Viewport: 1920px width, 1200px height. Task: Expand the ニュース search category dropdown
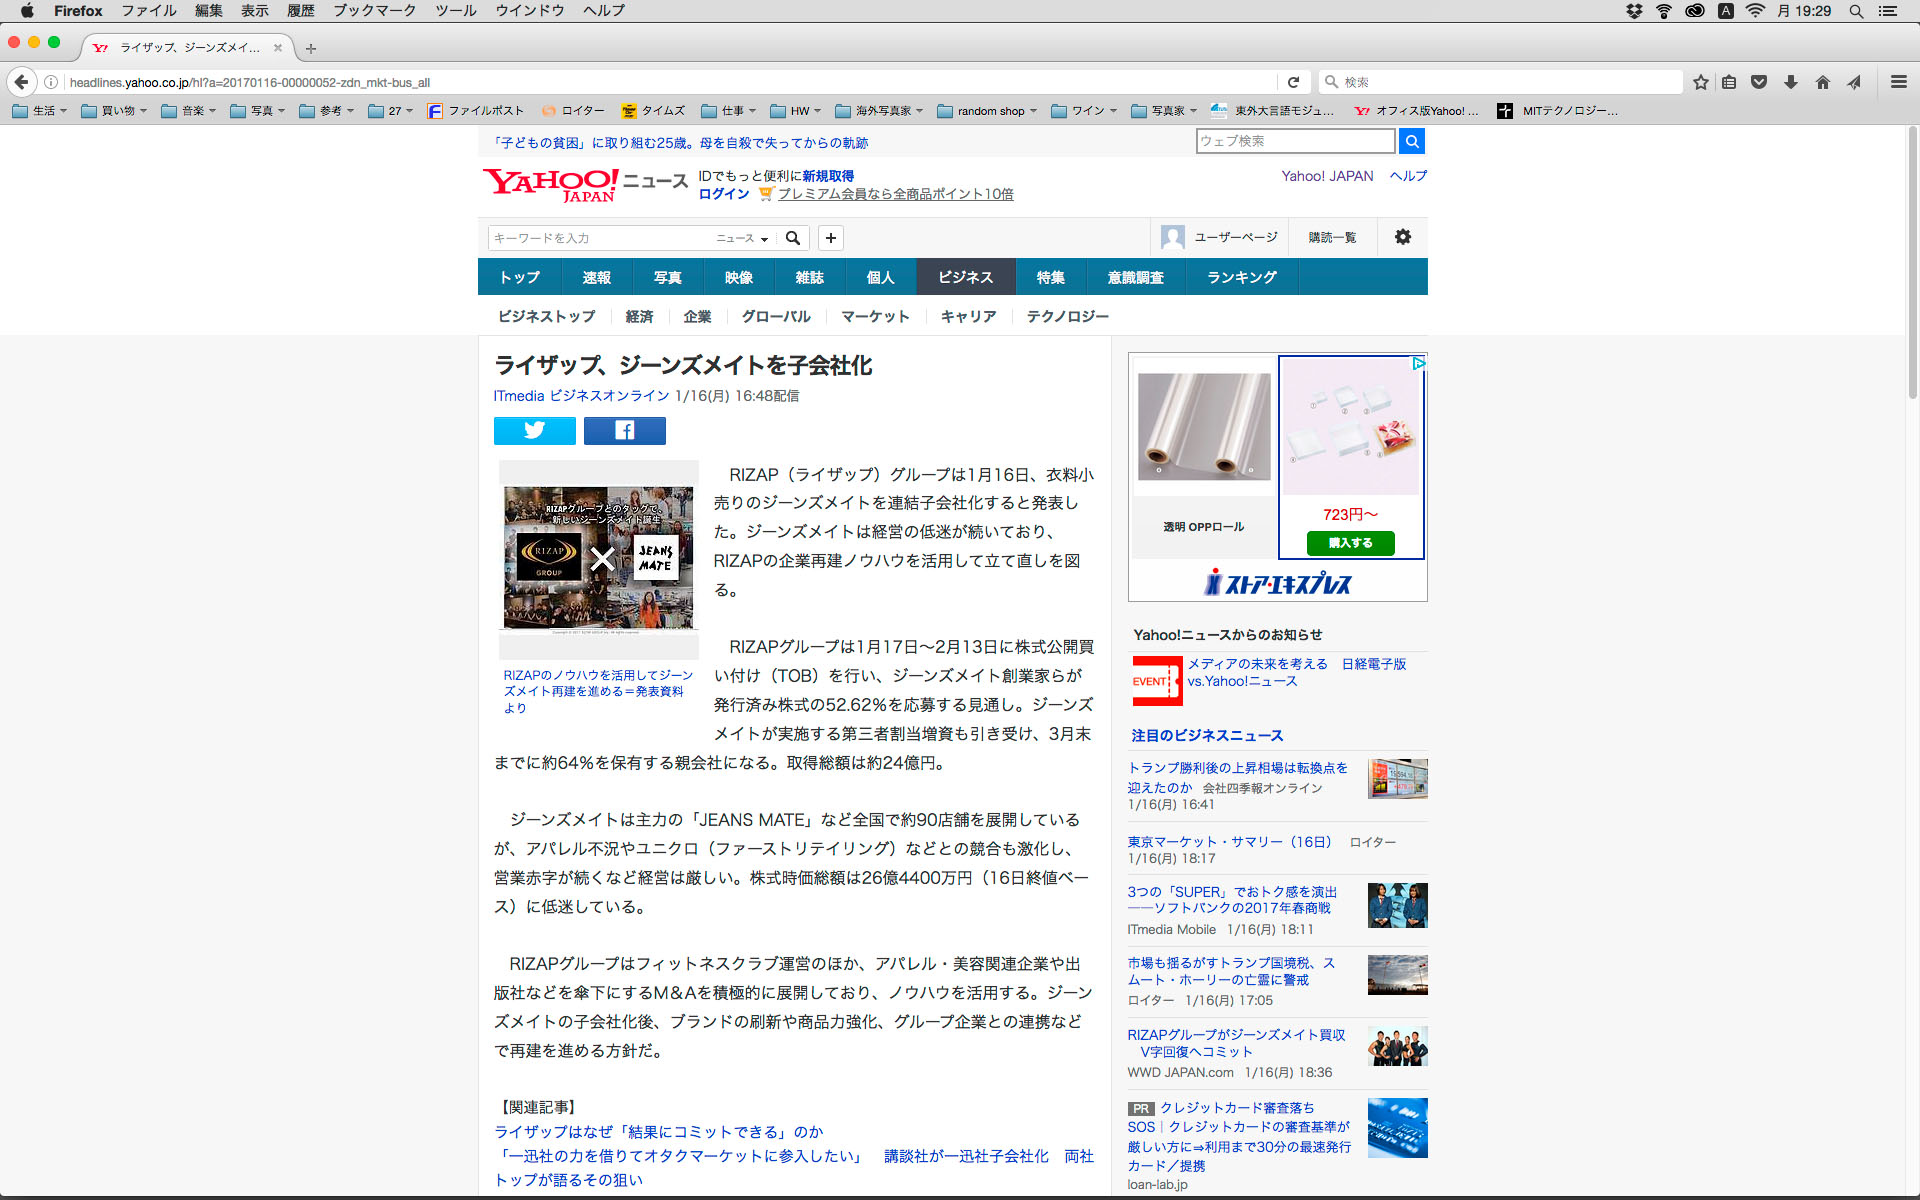coord(742,238)
